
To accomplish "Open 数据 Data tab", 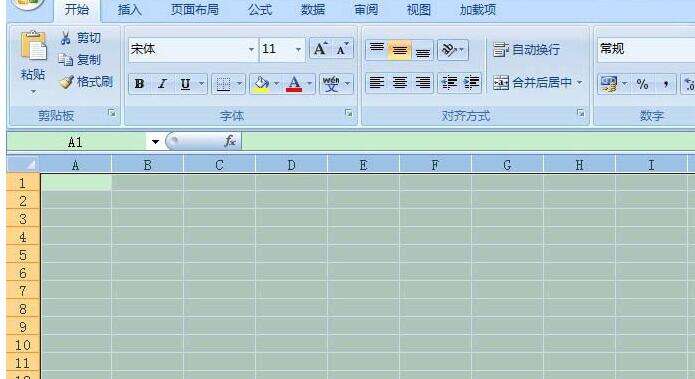I will pyautogui.click(x=312, y=9).
